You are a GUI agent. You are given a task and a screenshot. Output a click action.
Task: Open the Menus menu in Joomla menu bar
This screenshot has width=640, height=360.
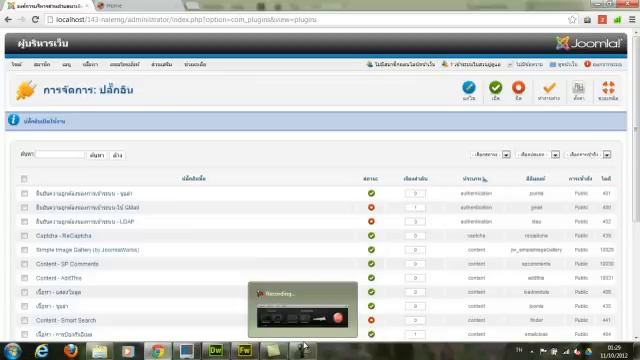(x=67, y=64)
